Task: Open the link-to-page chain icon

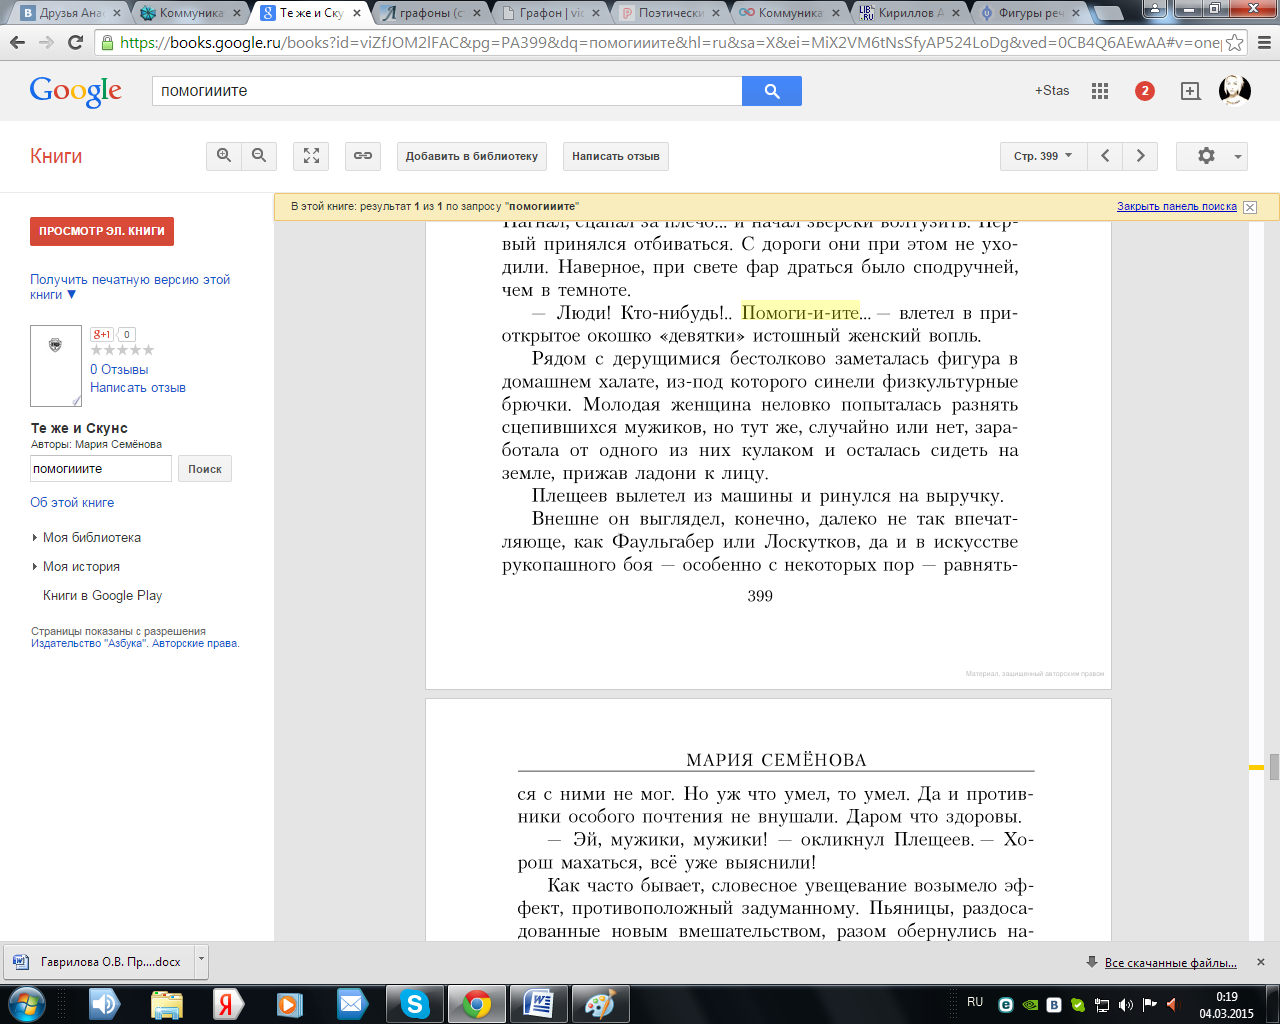Action: point(363,156)
